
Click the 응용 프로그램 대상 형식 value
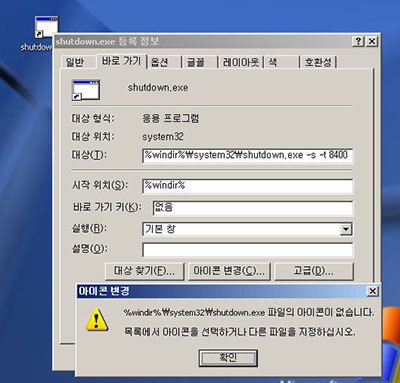(x=171, y=118)
